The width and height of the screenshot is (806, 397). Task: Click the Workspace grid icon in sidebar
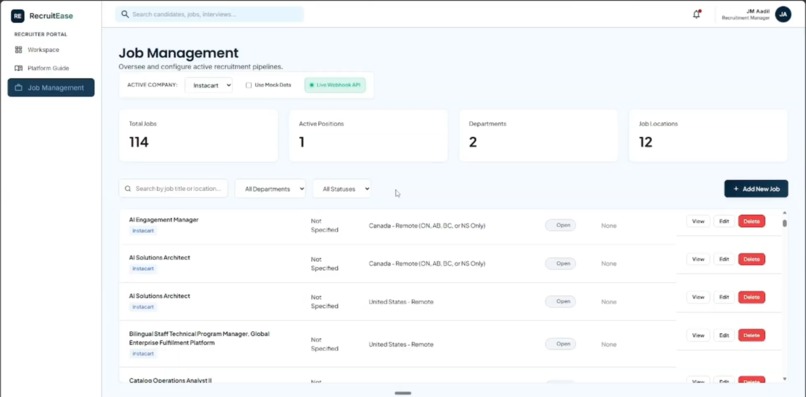point(19,50)
